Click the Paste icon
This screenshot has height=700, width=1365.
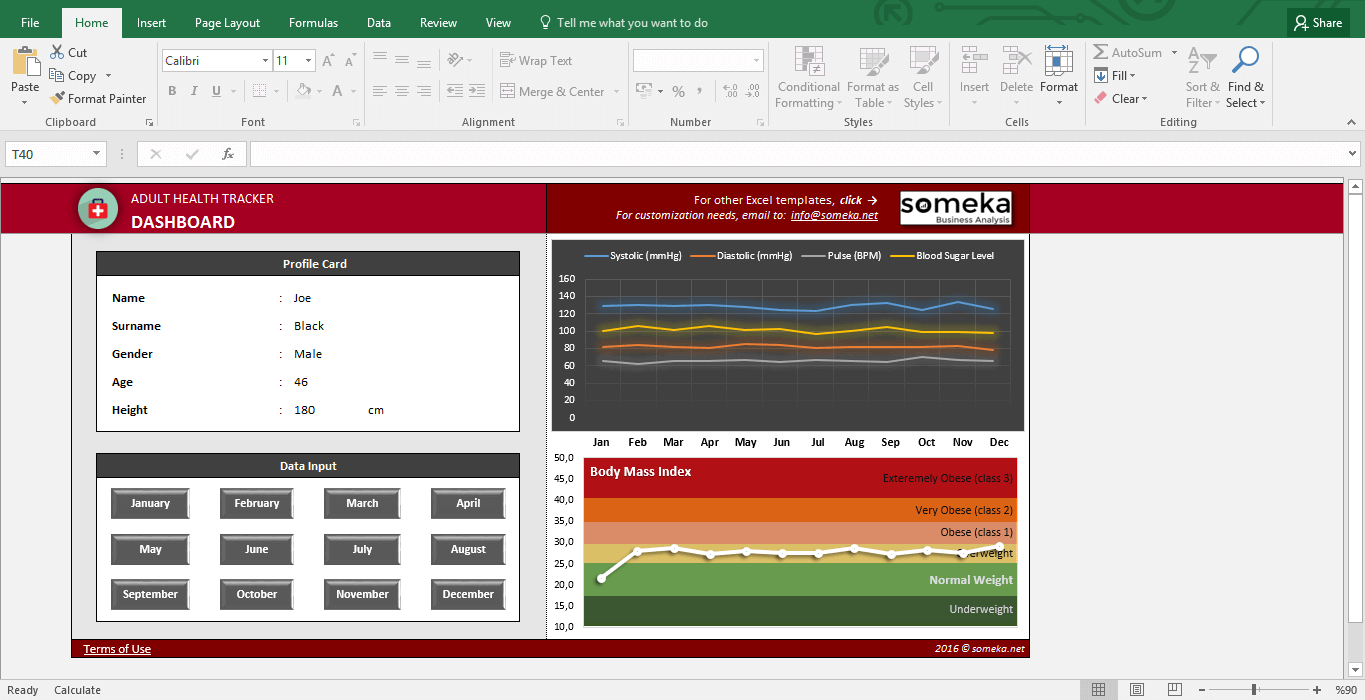pyautogui.click(x=25, y=62)
